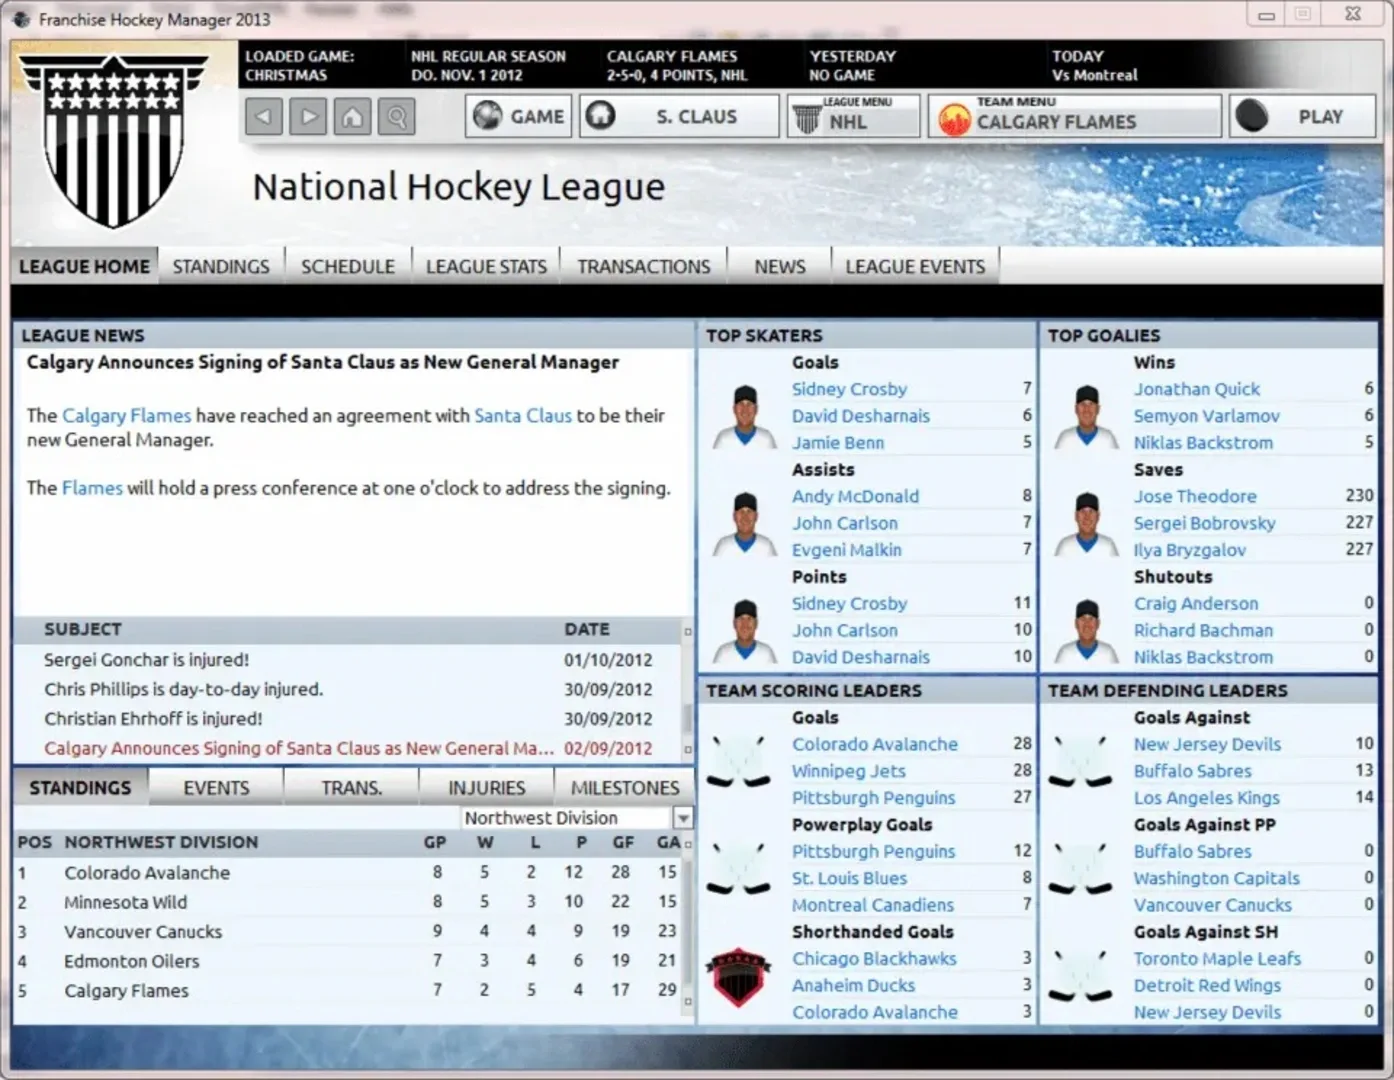Image resolution: width=1394 pixels, height=1080 pixels.
Task: Expand the Northwest Division dropdown
Action: 683,818
